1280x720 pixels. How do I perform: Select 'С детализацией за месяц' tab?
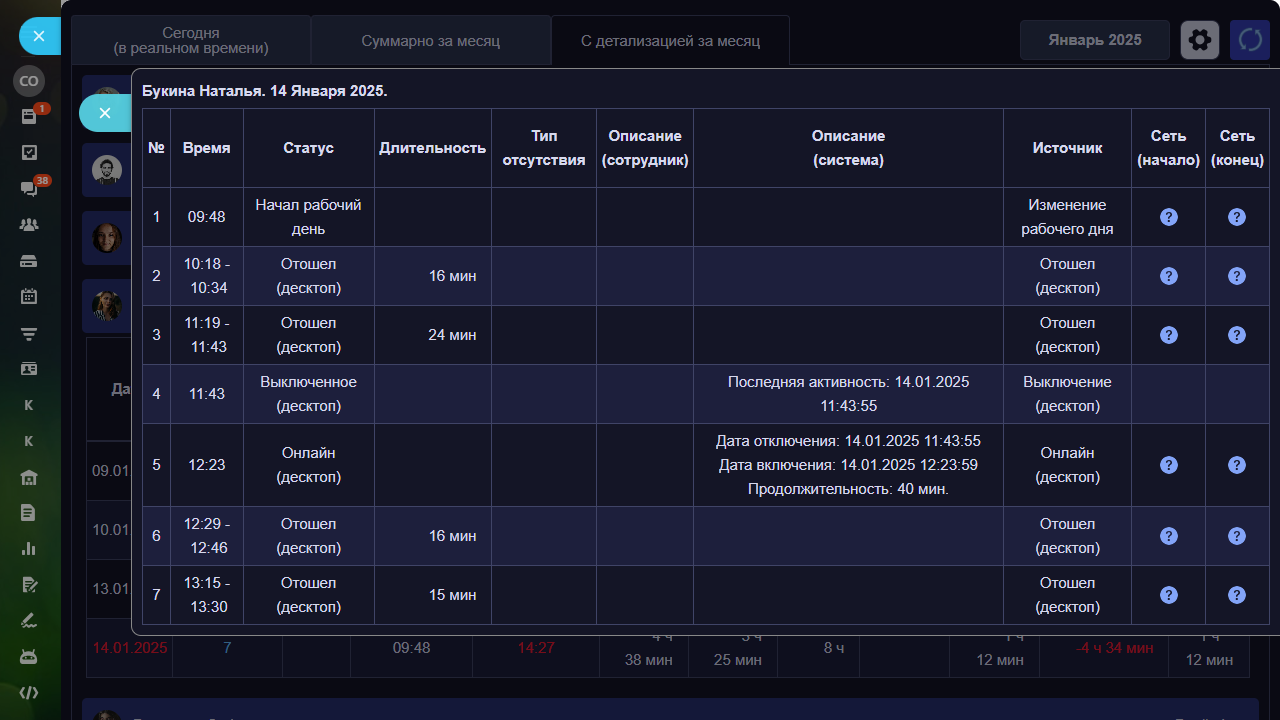670,41
